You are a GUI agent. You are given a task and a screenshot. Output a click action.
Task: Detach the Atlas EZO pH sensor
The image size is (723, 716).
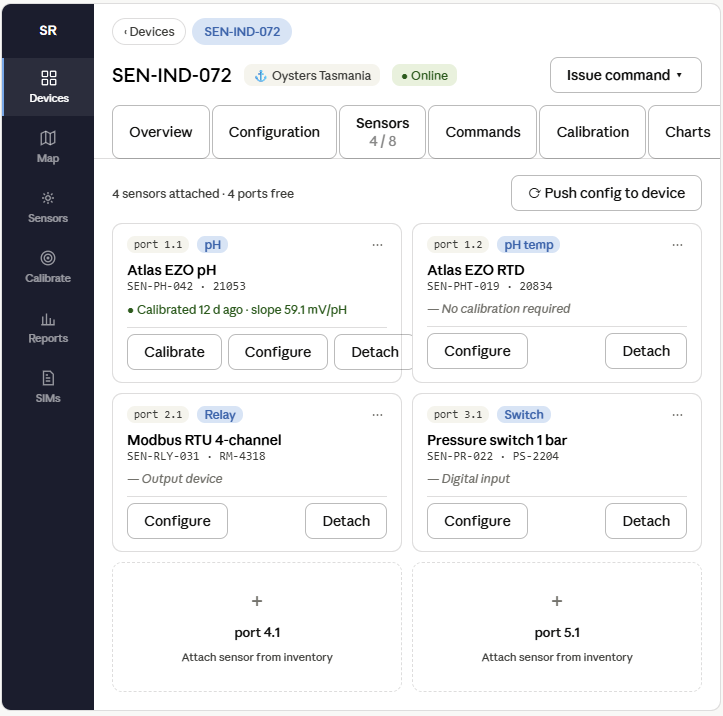[374, 352]
